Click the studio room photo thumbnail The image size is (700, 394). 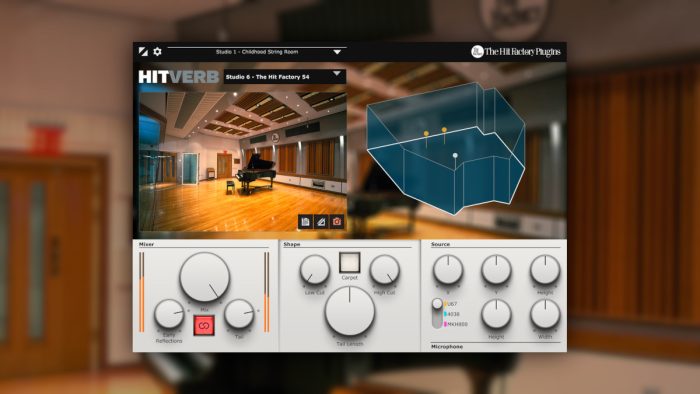242,162
